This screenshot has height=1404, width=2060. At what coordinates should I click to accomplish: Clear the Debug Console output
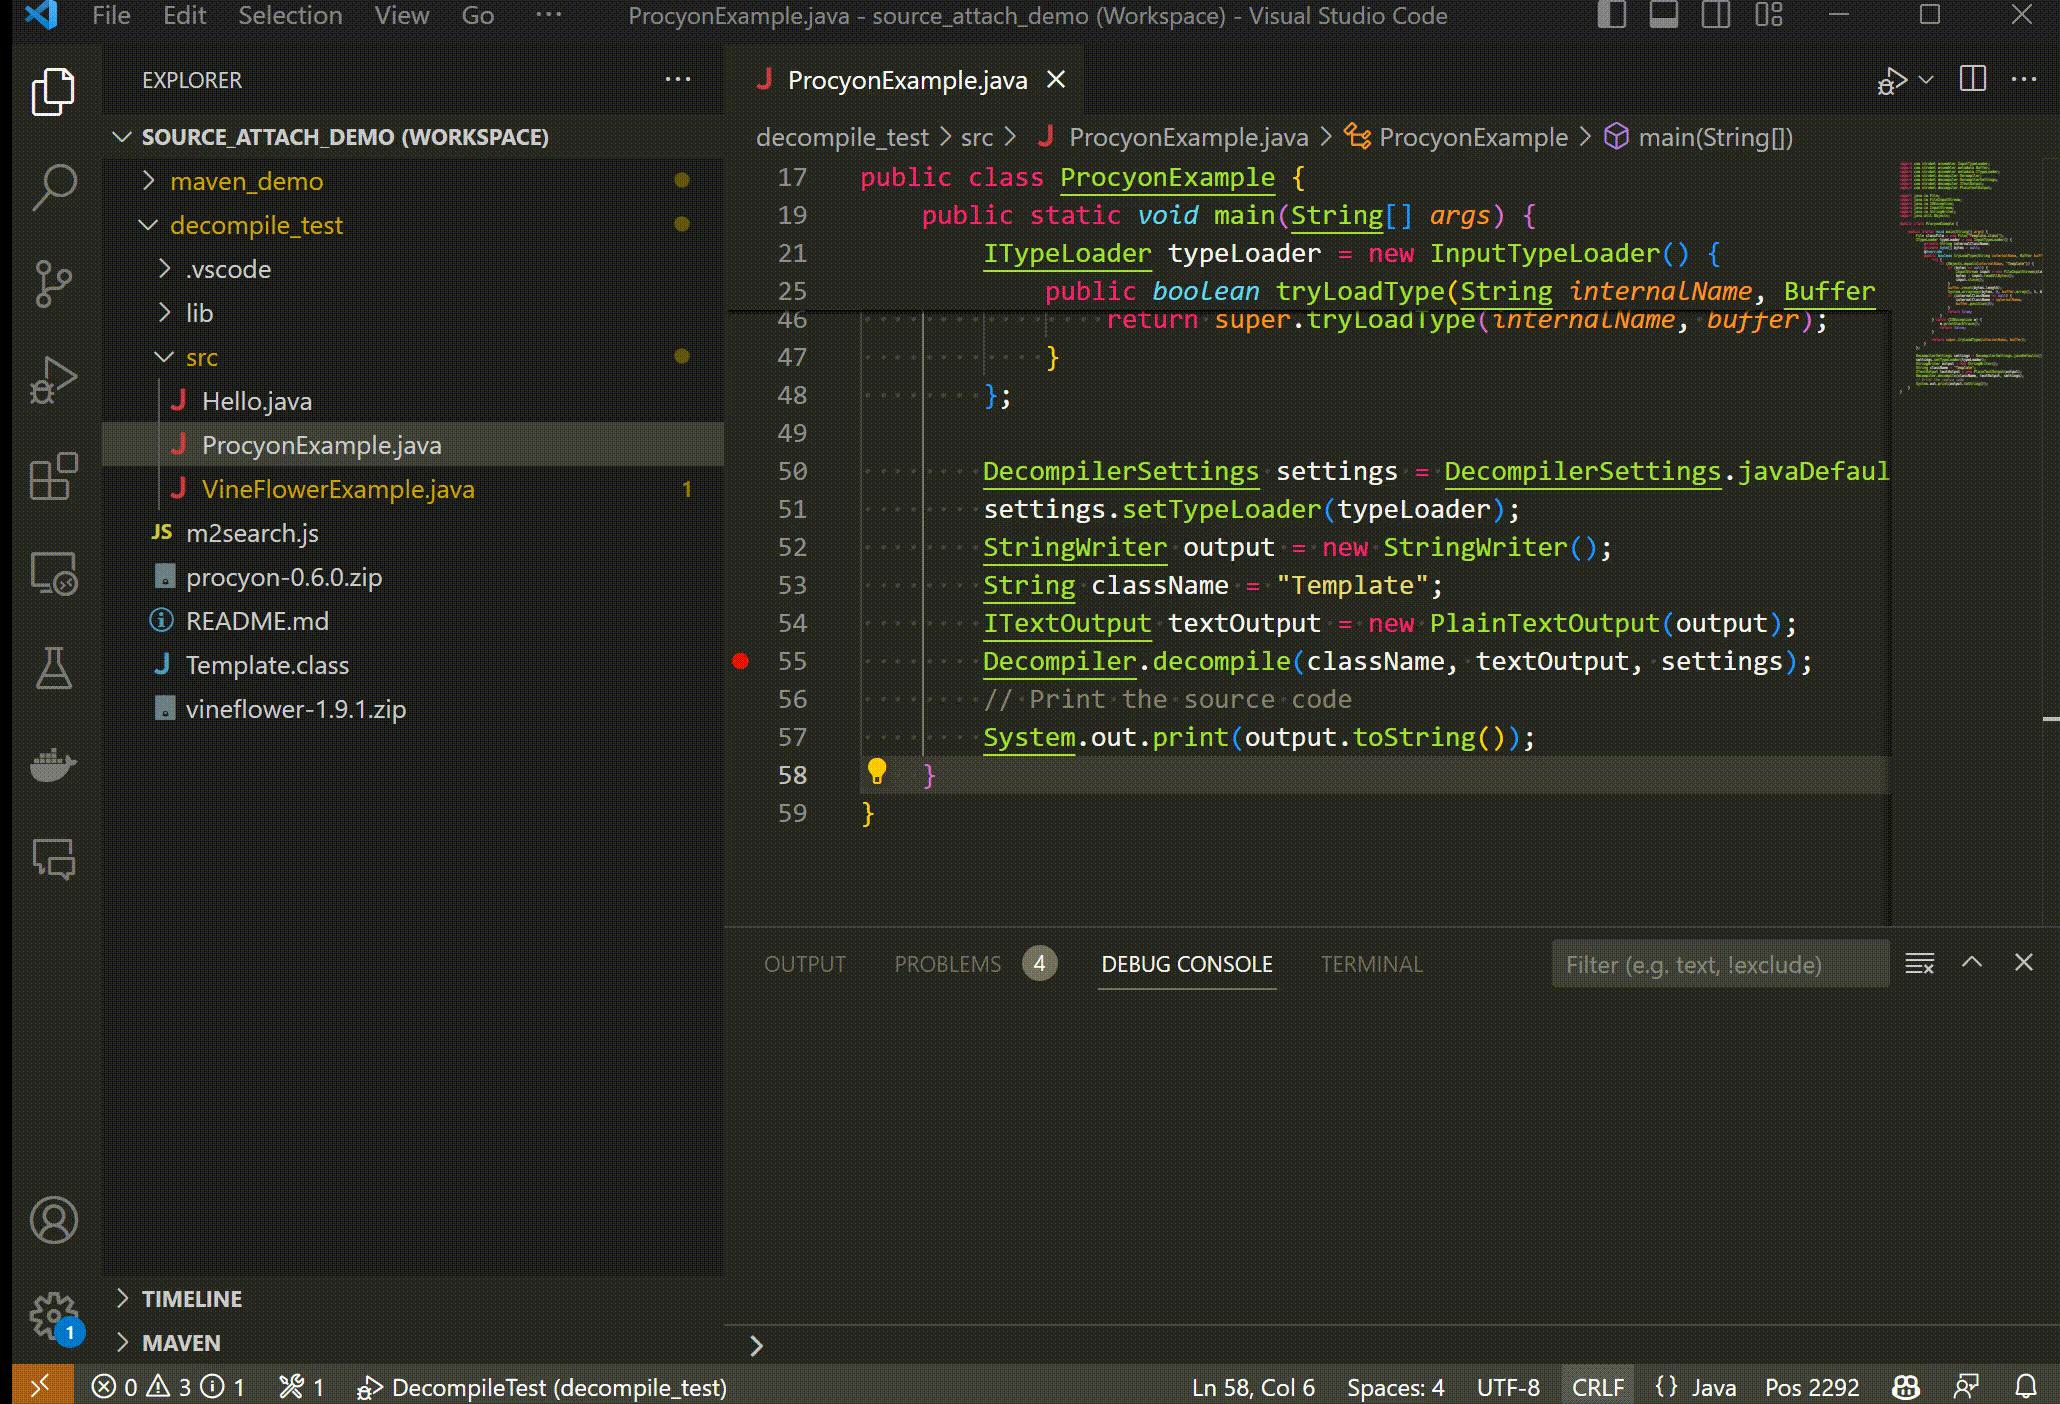click(x=1919, y=964)
